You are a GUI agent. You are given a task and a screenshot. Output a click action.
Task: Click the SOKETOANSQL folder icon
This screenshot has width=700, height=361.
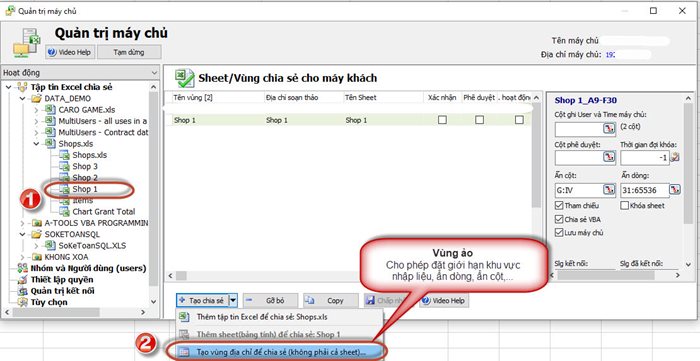[37, 234]
